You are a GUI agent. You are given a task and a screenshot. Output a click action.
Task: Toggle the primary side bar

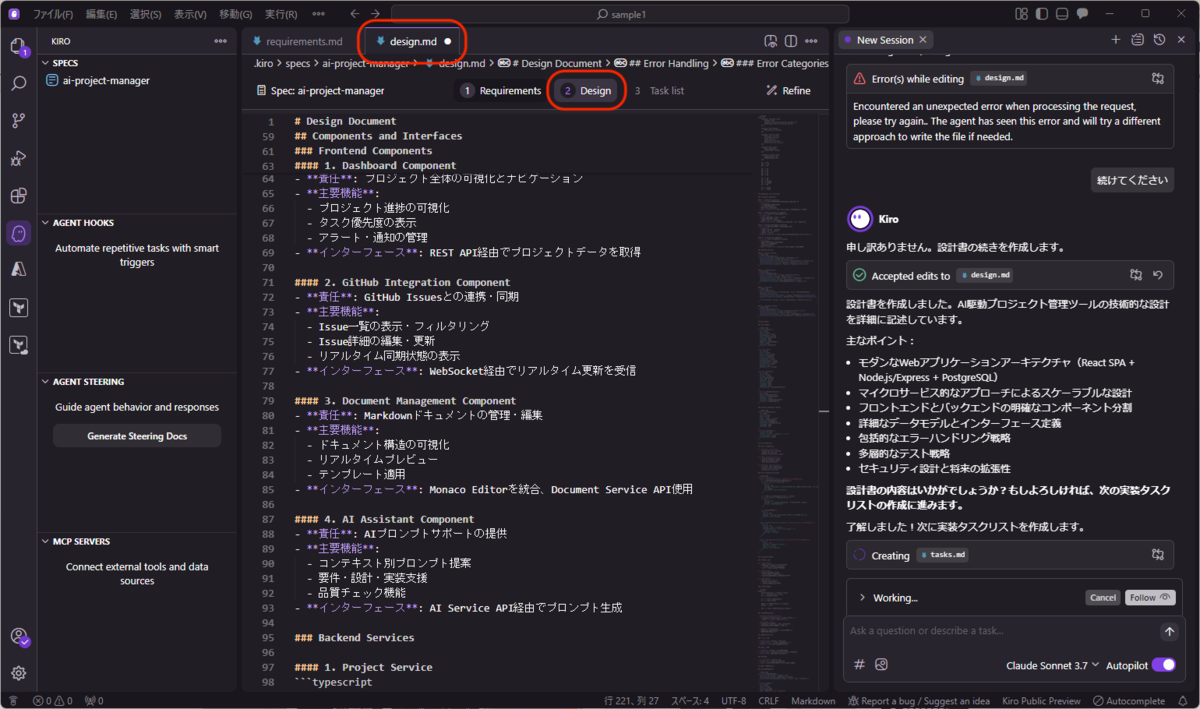click(1041, 14)
